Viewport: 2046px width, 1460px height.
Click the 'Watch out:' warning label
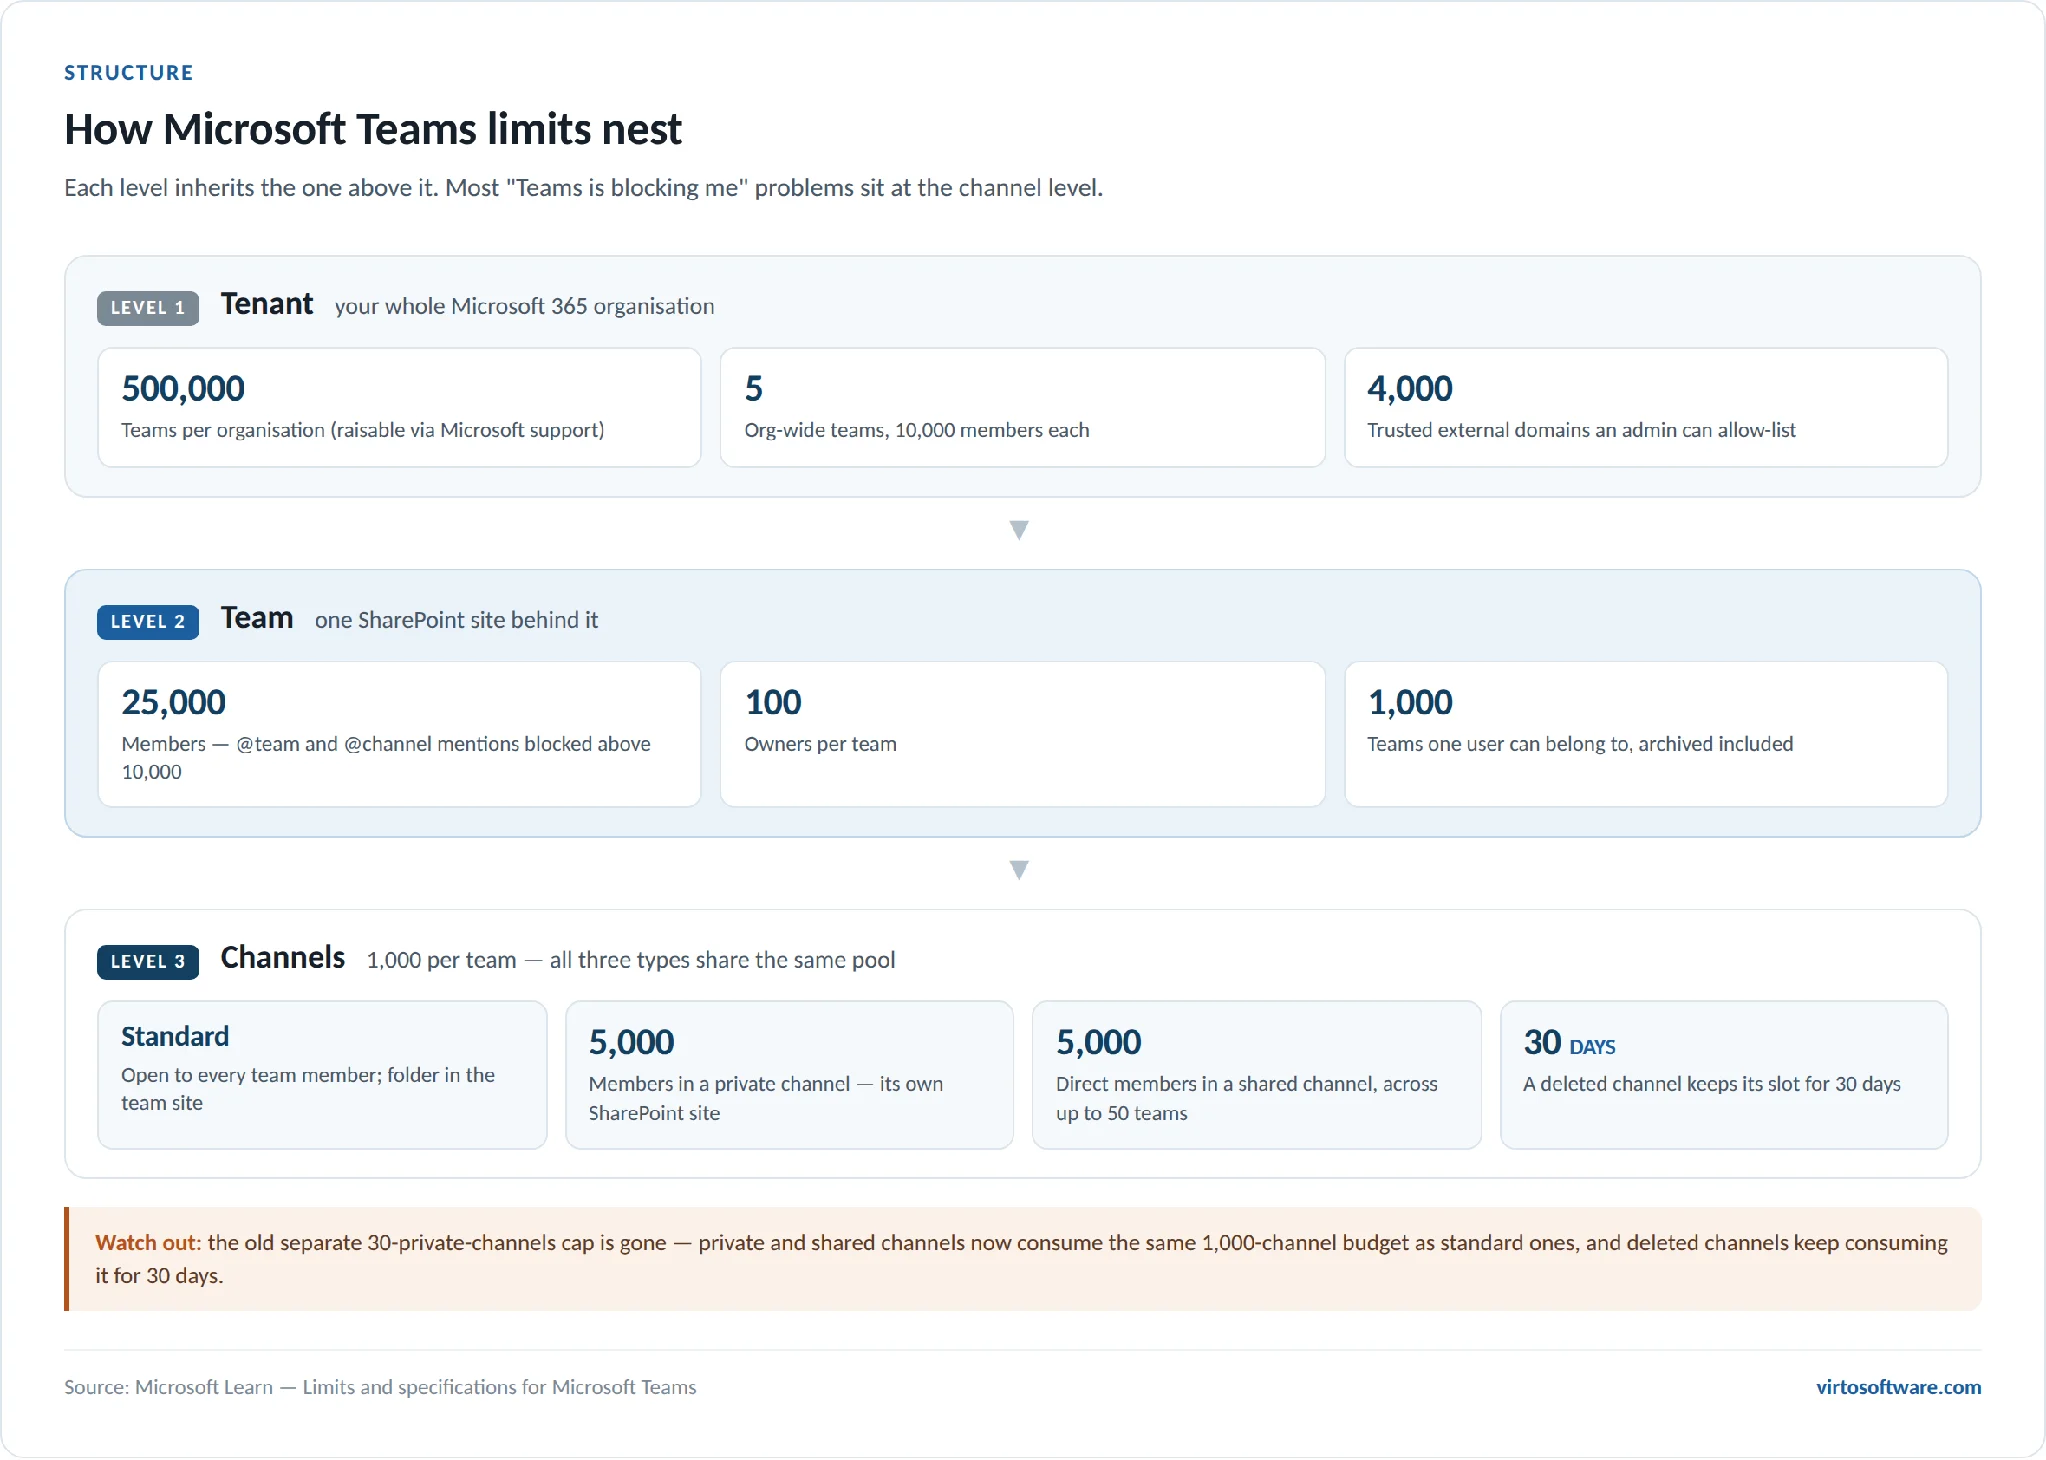coord(148,1243)
